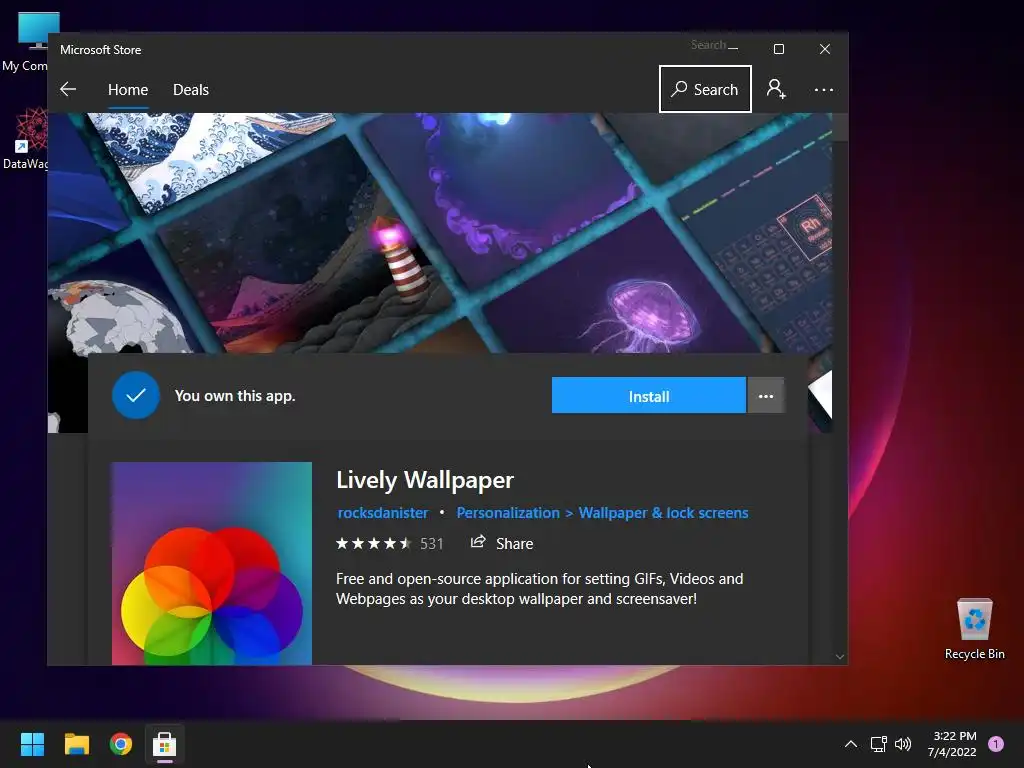This screenshot has width=1024, height=768.
Task: Open the Windows Start menu
Action: pyautogui.click(x=32, y=744)
